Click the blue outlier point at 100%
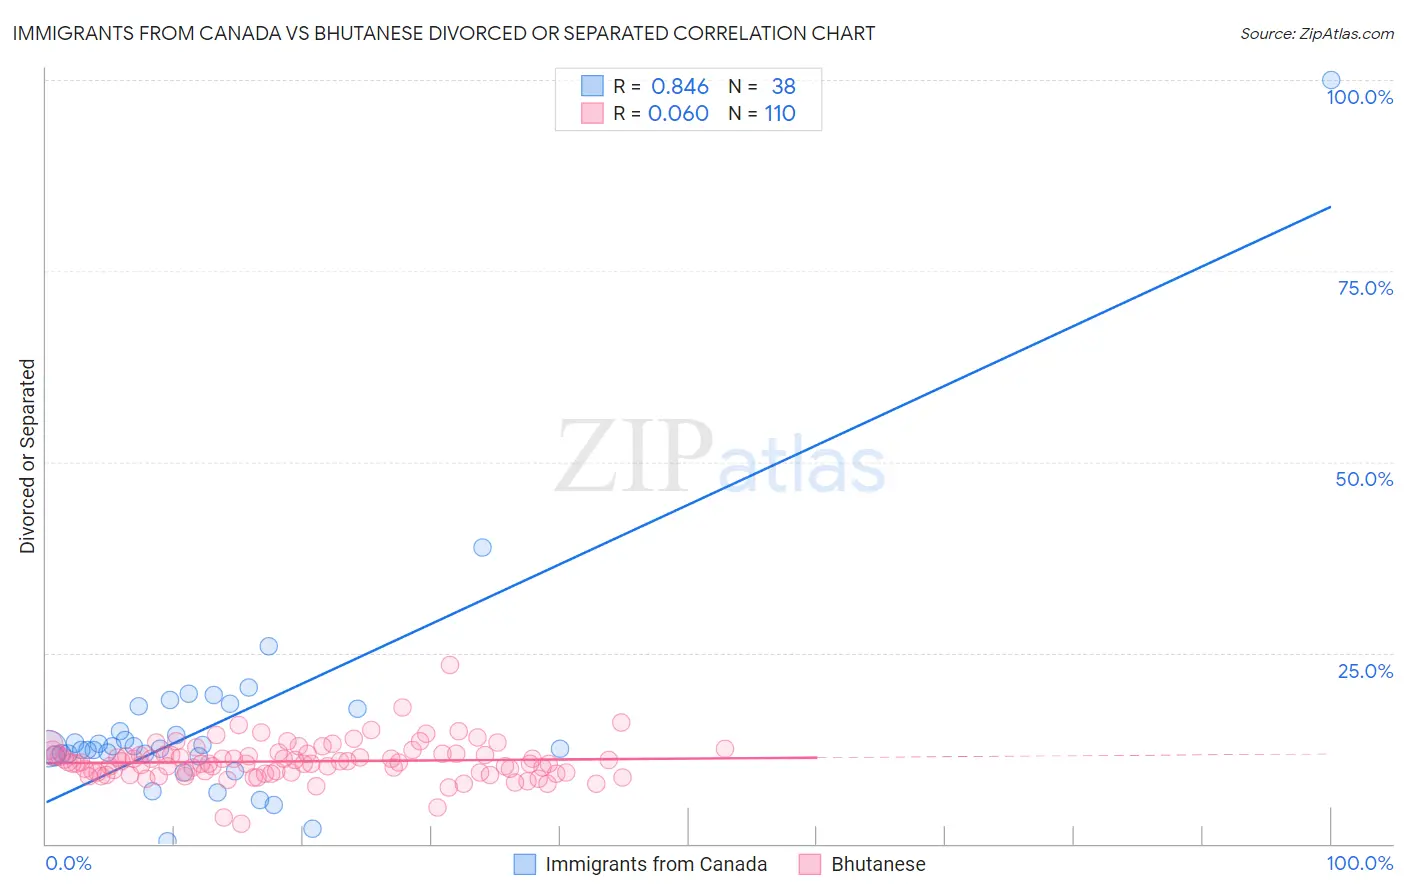This screenshot has height=892, width=1406. (x=1331, y=80)
